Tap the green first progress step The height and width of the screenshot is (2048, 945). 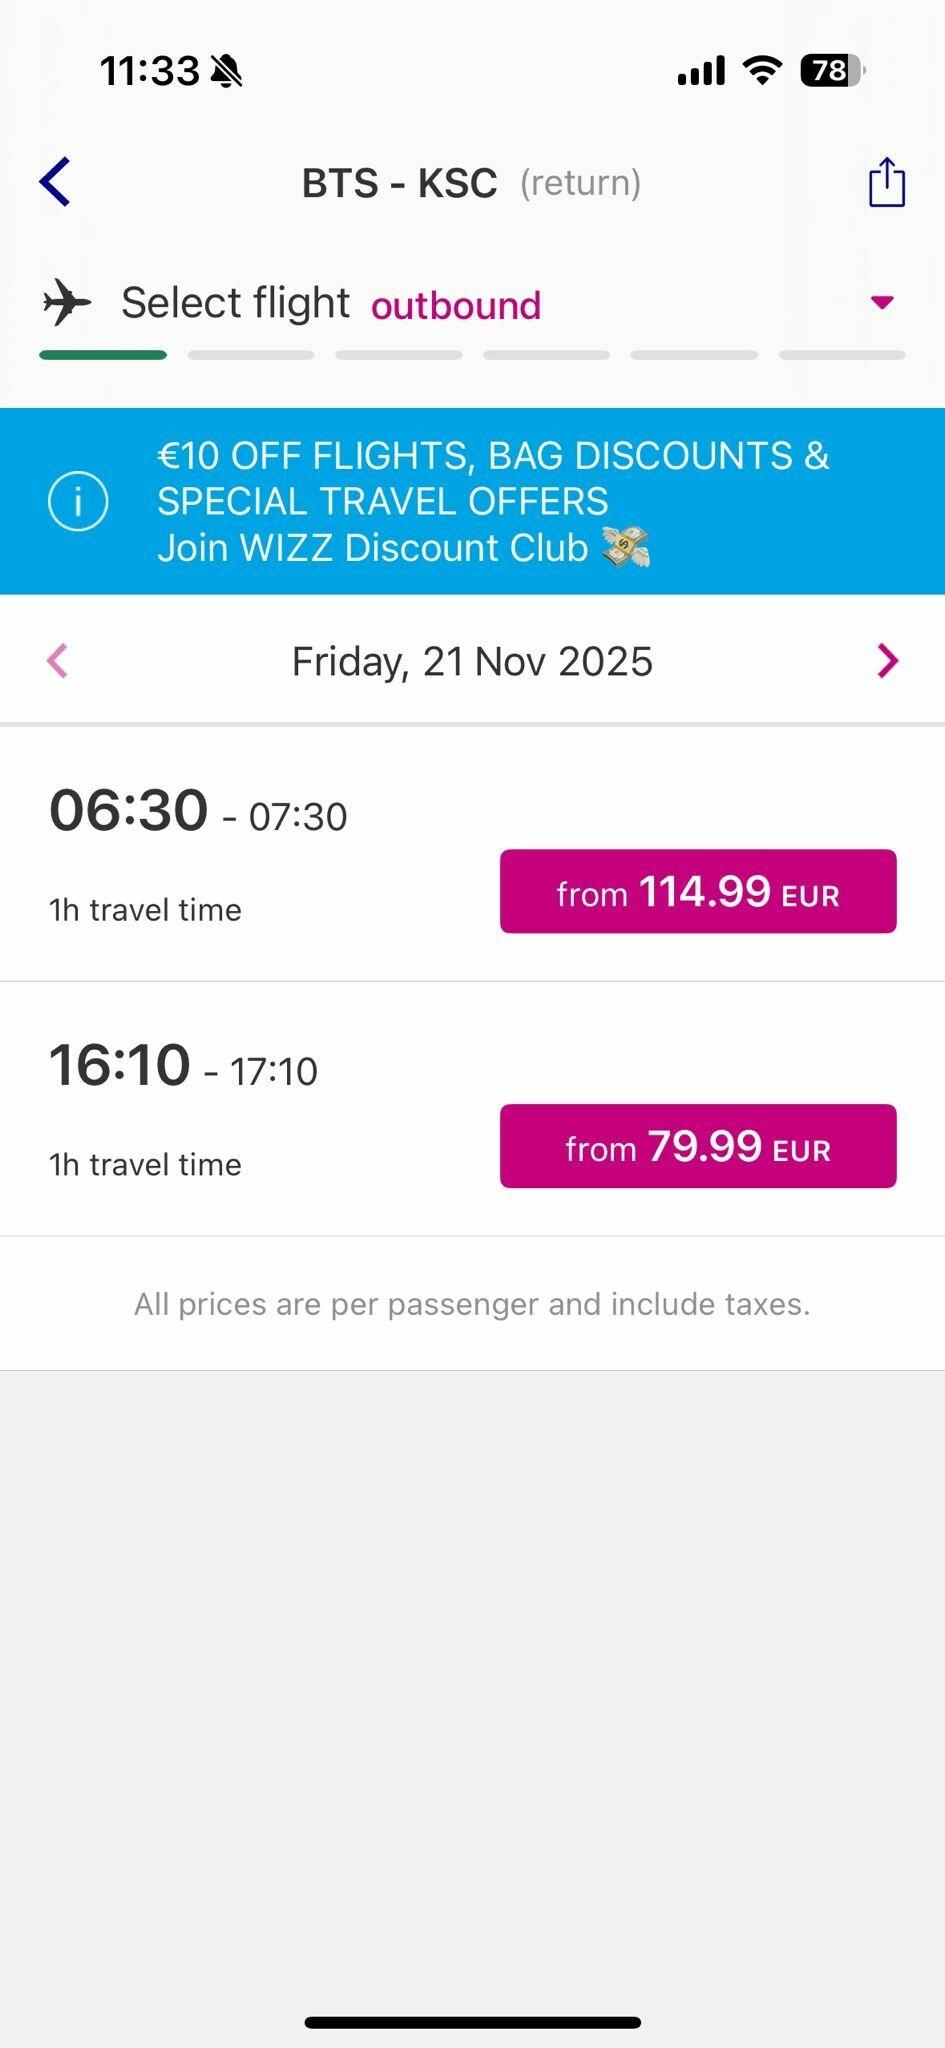[103, 355]
